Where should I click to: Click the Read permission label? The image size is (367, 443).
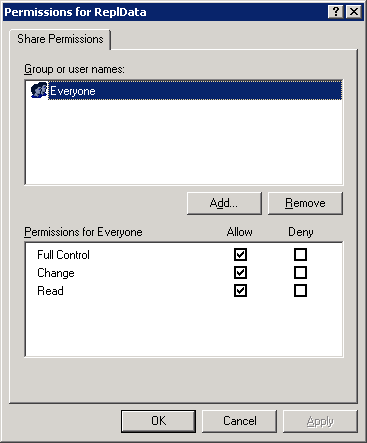pos(50,291)
